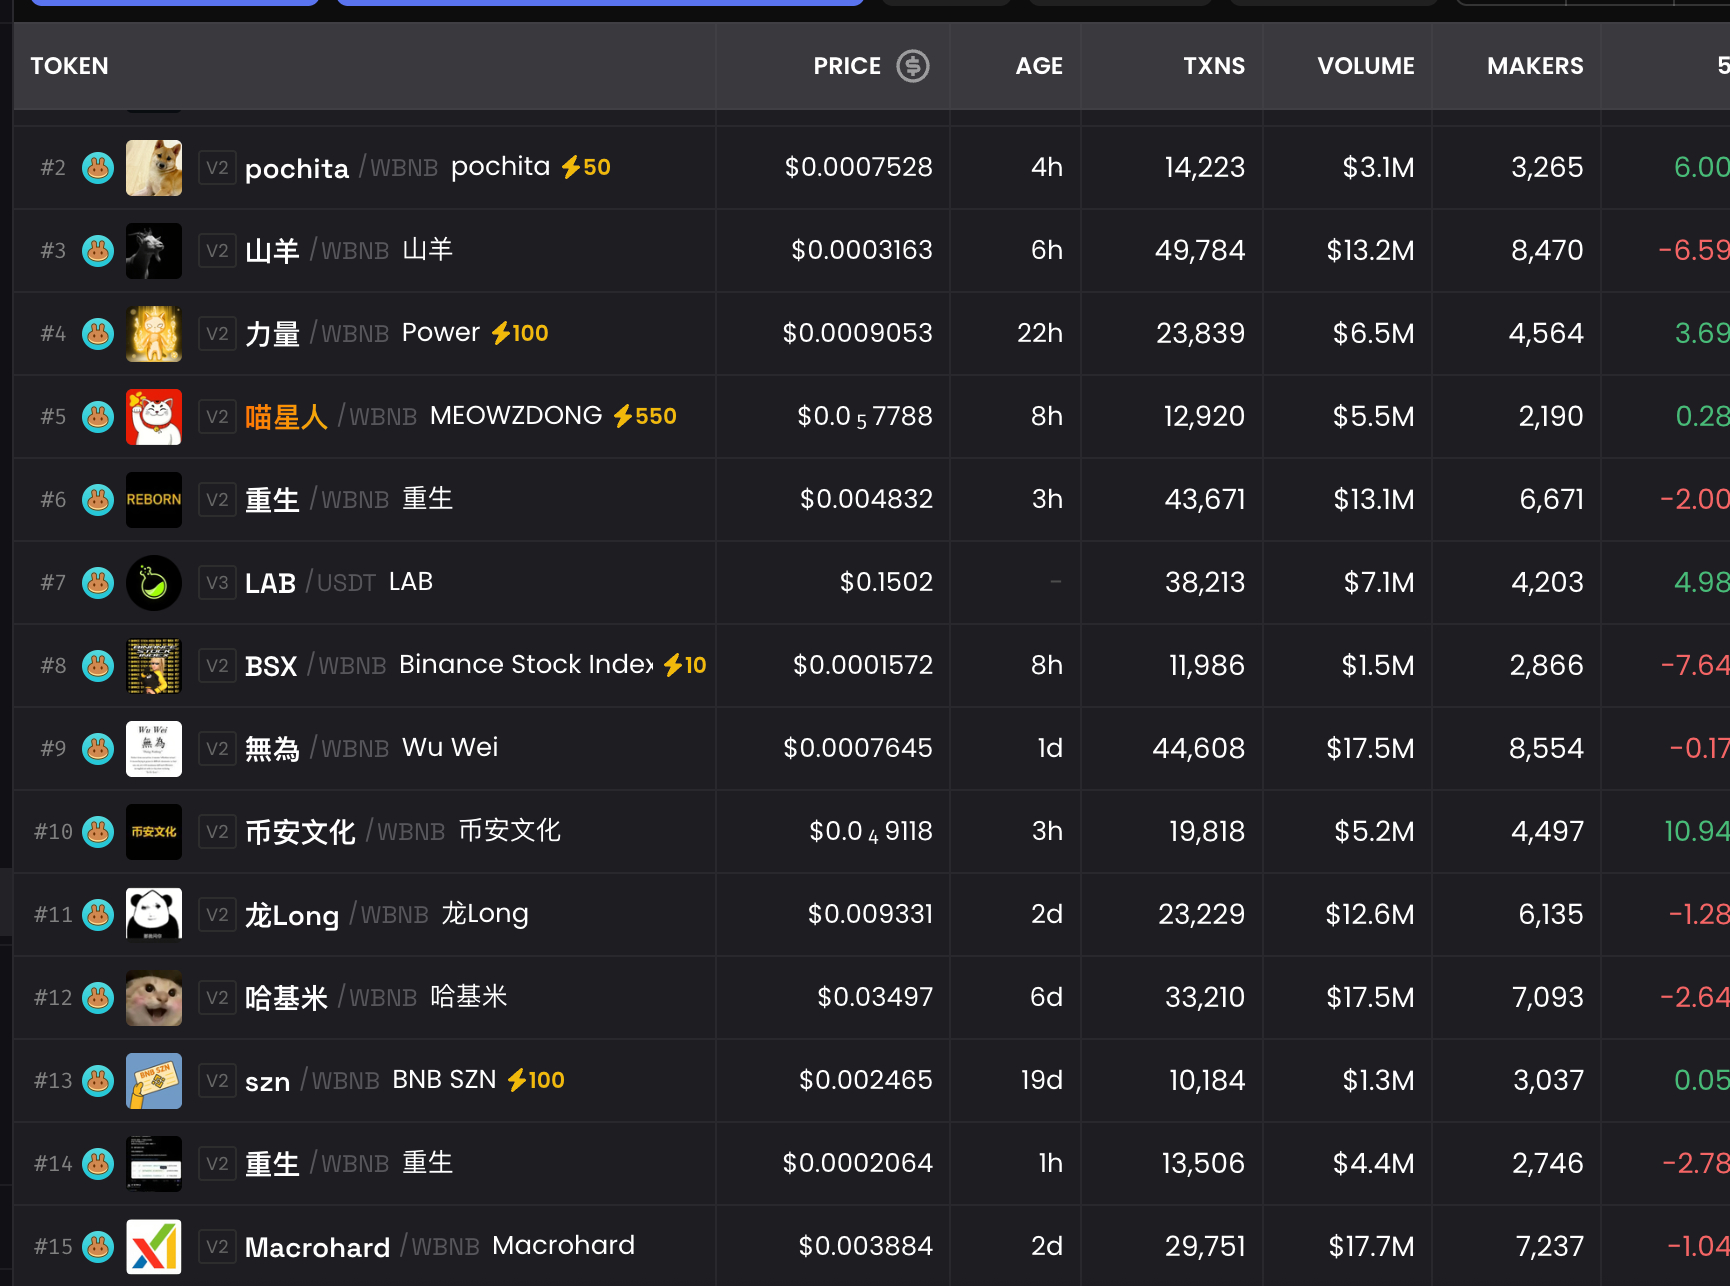Sort the table by MAKERS column
1730x1286 pixels.
pyautogui.click(x=1535, y=66)
